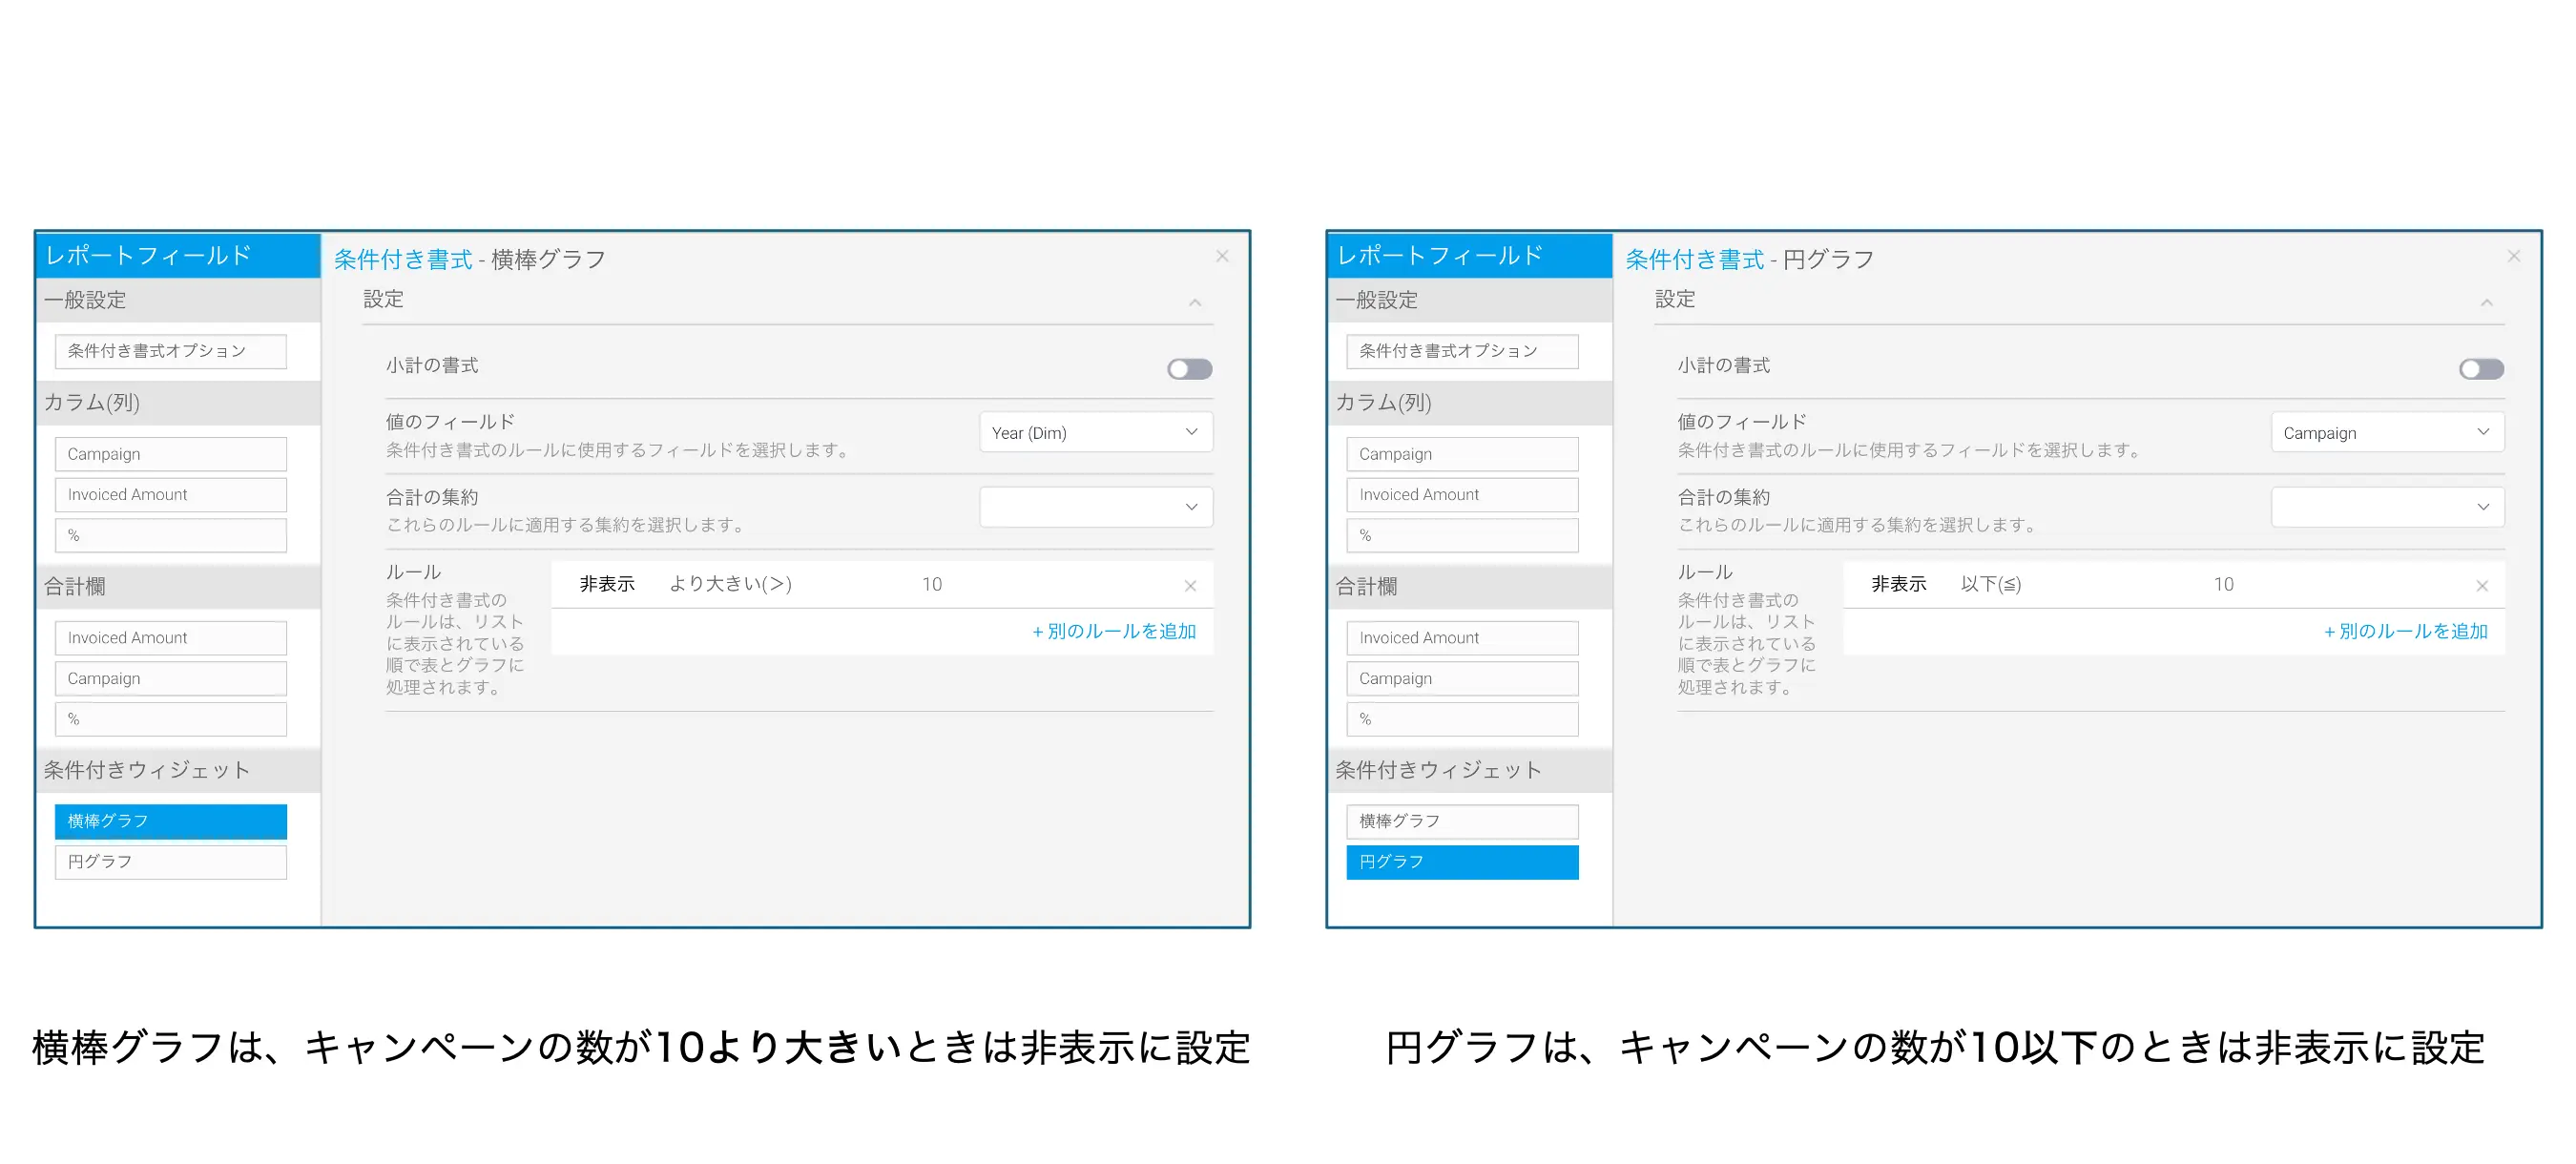Click the rule value 10 in the left dialog
The width and height of the screenshot is (2576, 1164).
(x=931, y=584)
